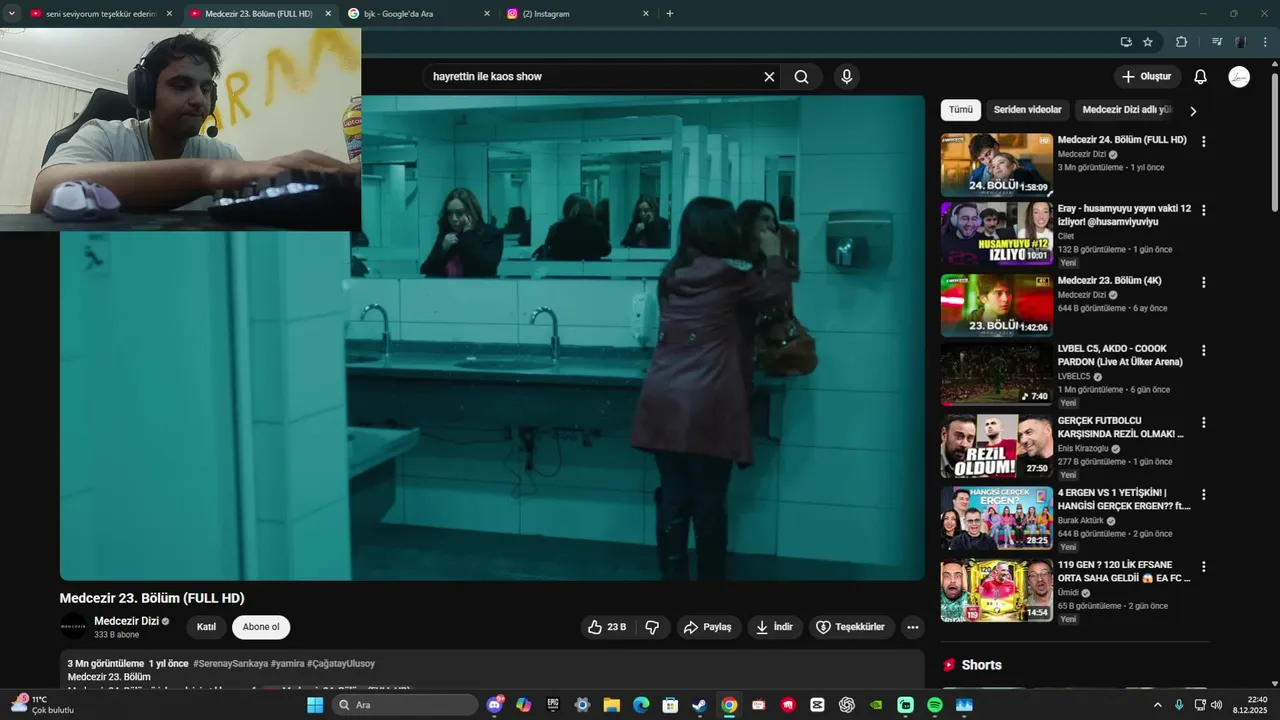Install app icon in address bar
The width and height of the screenshot is (1280, 720).
pos(1126,42)
